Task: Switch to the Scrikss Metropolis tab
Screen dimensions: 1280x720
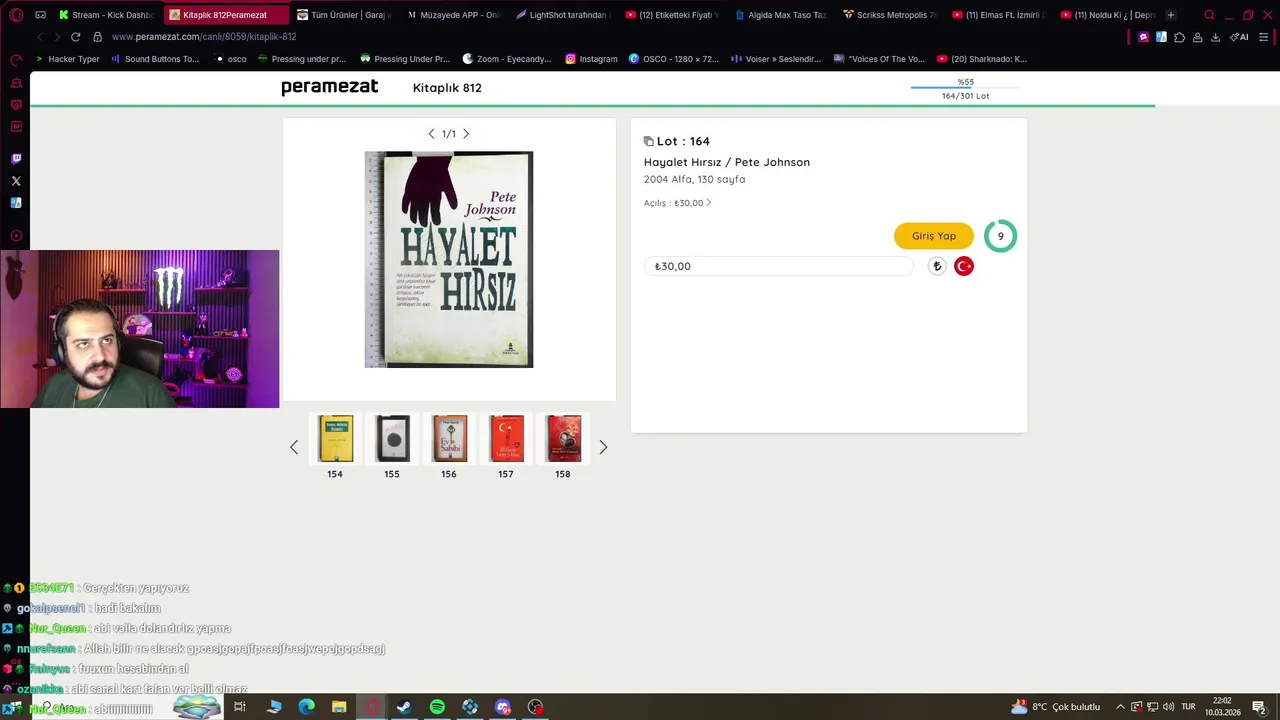Action: [x=890, y=15]
